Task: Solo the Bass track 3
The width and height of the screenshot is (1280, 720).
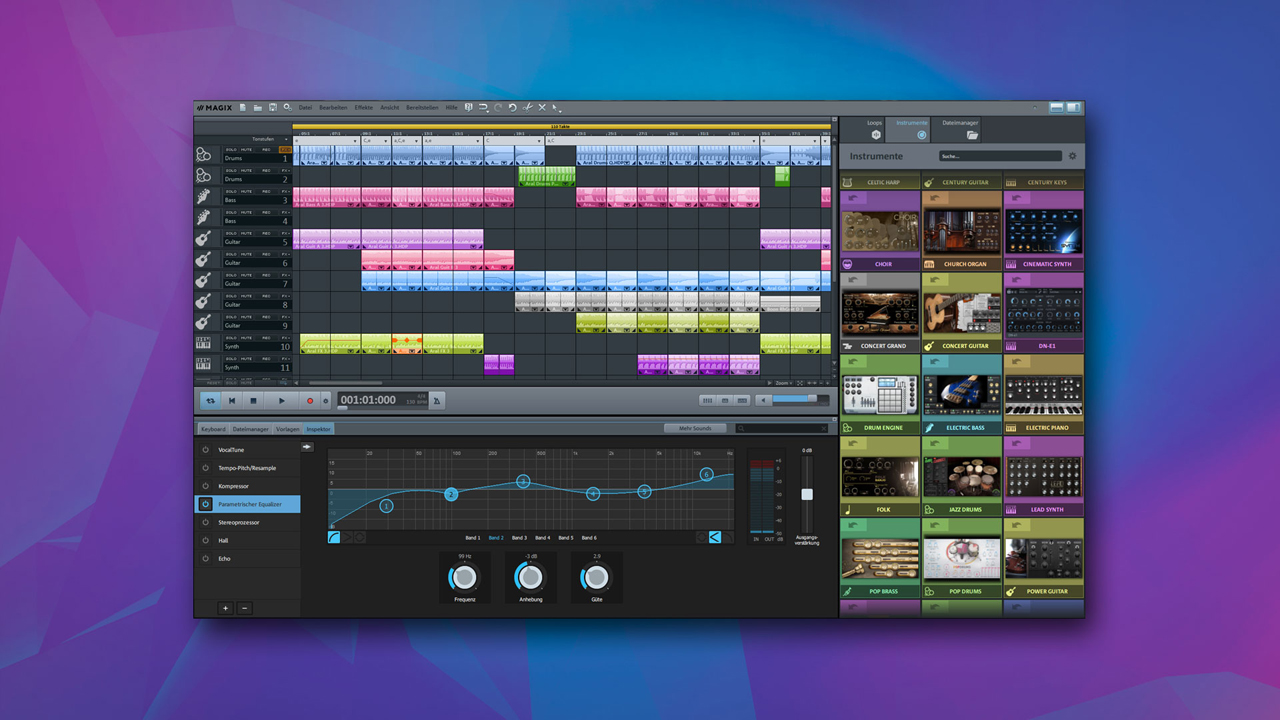Action: [x=231, y=192]
